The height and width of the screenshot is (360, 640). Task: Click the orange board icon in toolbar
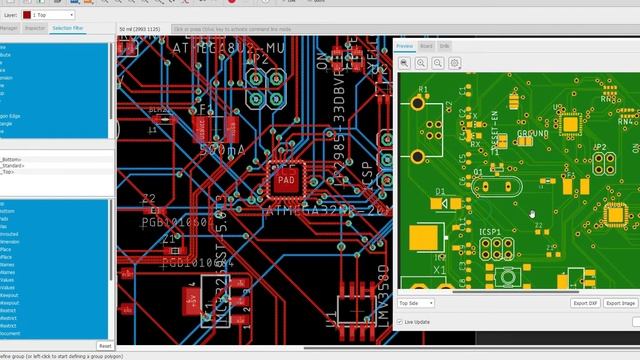pyautogui.click(x=89, y=1)
